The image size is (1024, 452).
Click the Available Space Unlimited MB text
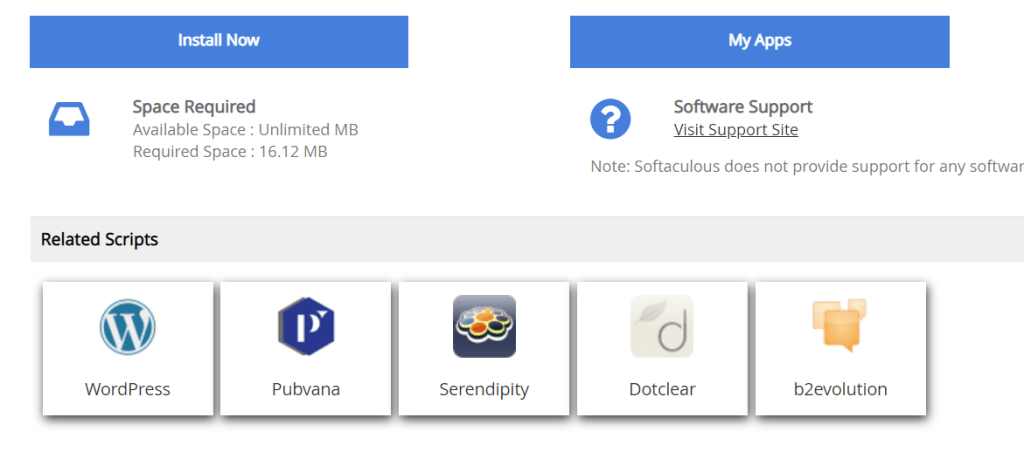245,130
